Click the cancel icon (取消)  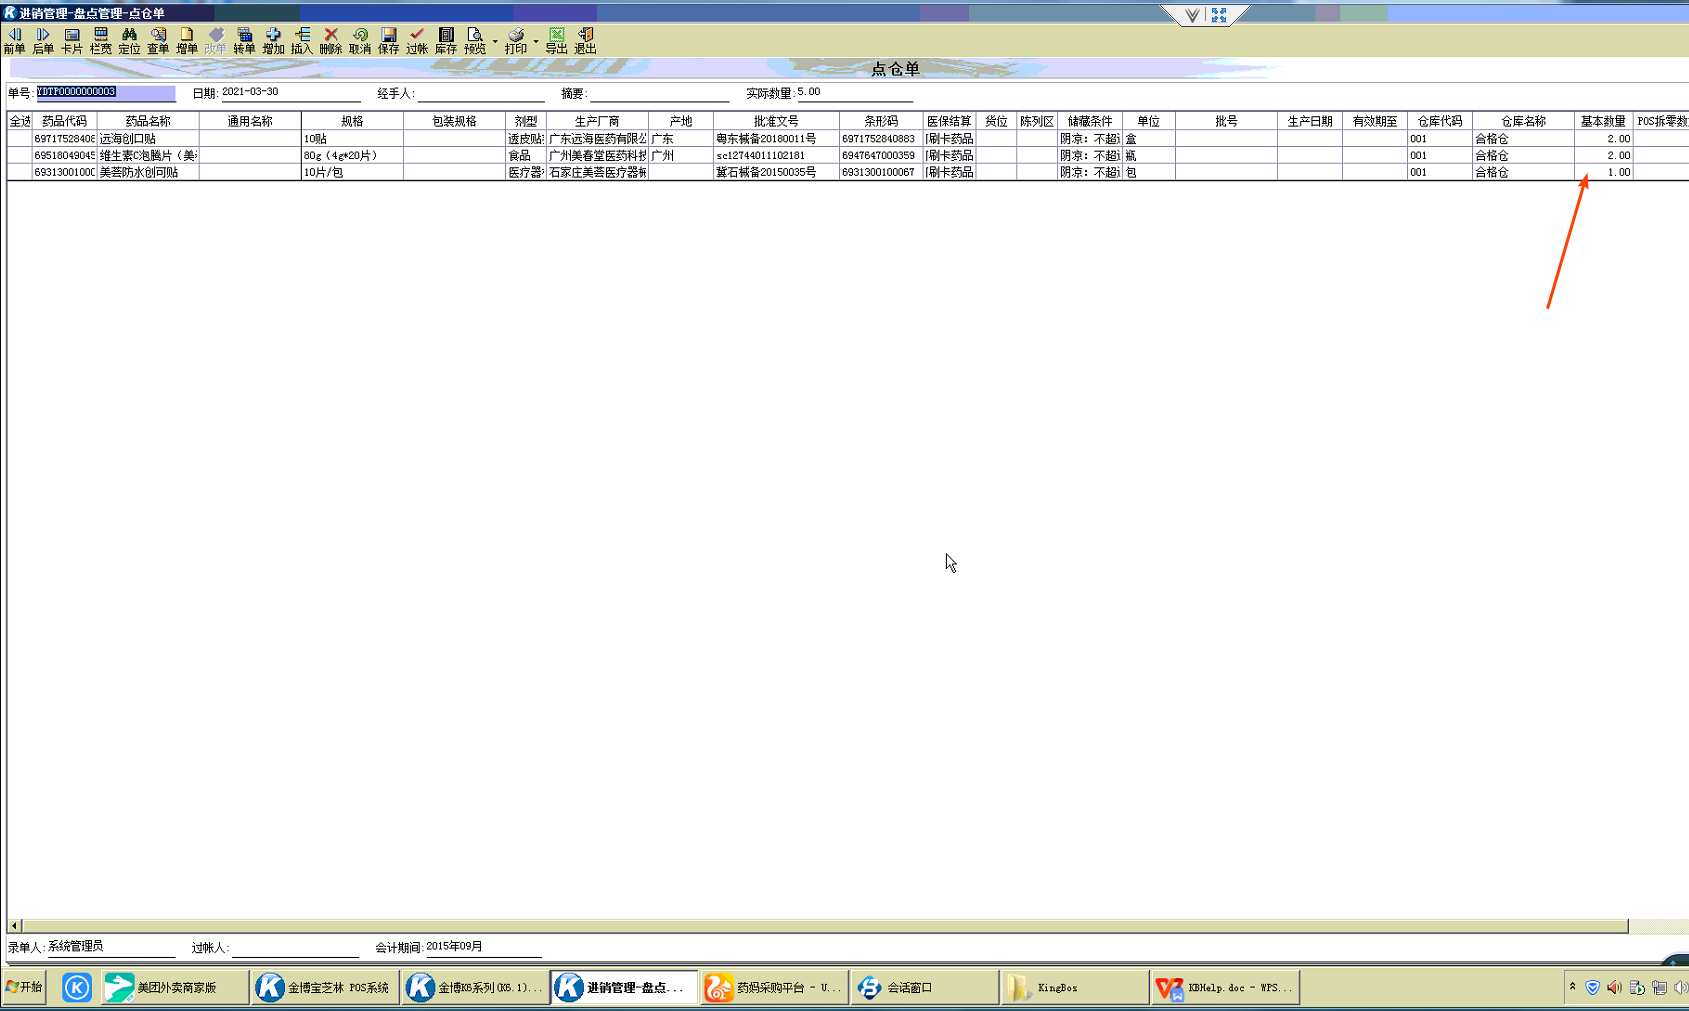[x=360, y=41]
